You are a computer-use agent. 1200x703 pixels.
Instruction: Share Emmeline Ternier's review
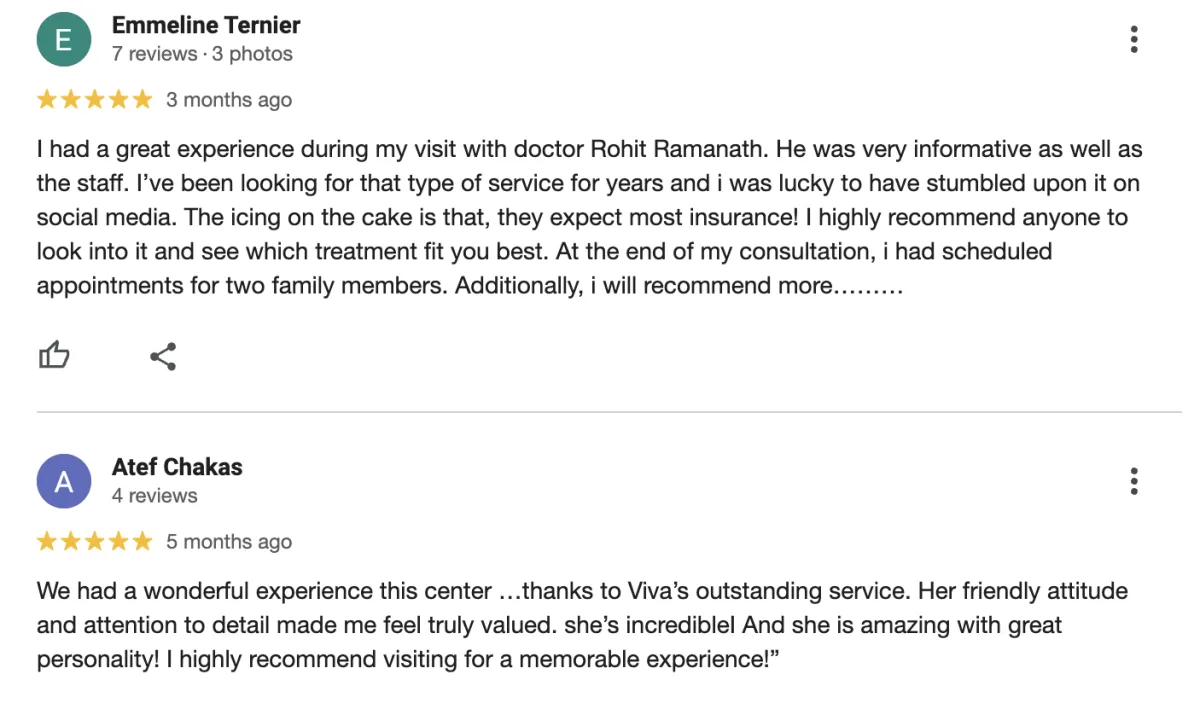(x=163, y=356)
